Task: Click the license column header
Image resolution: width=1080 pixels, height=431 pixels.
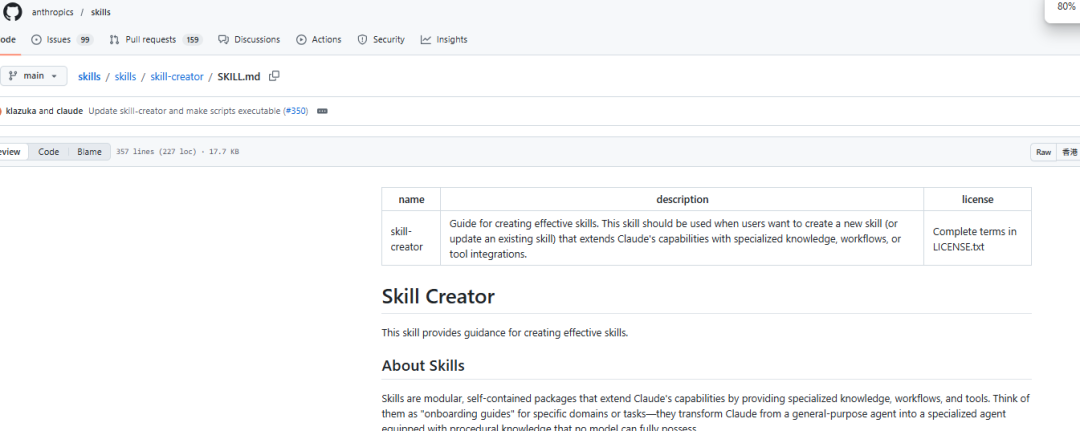Action: click(x=977, y=200)
